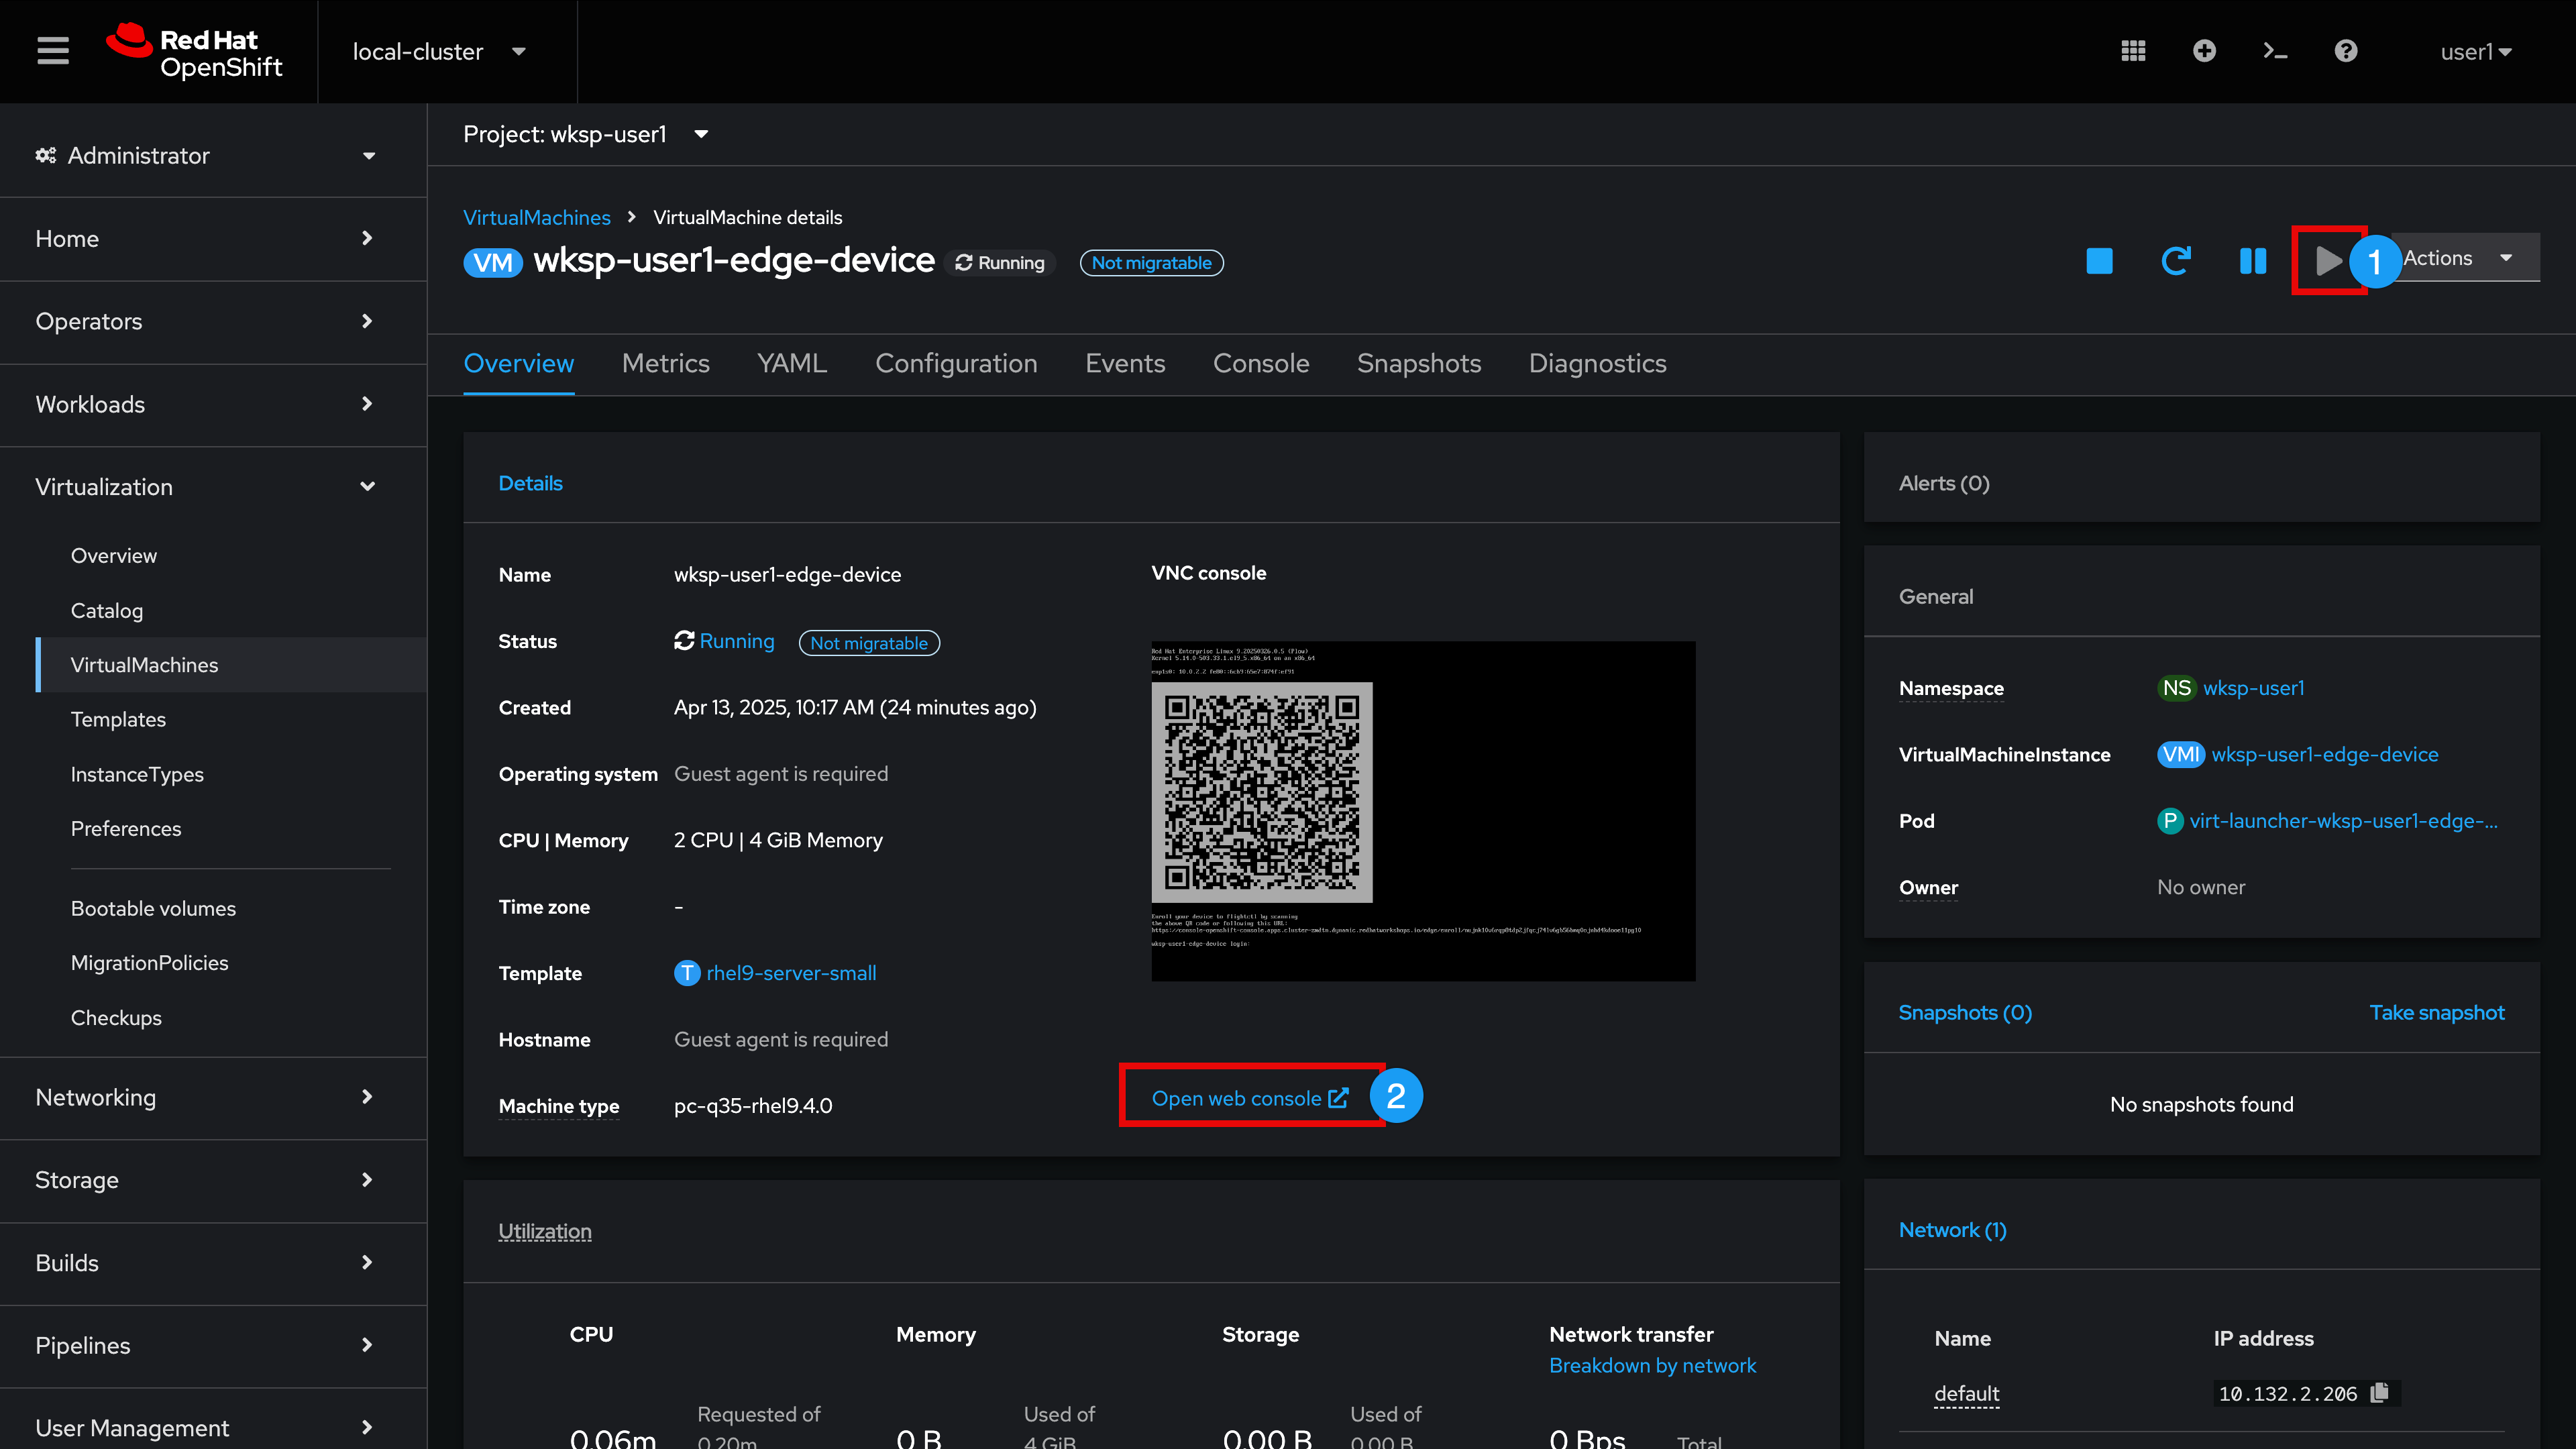Click Breakdown by network link
Viewport: 2576px width, 1449px height.
1652,1365
